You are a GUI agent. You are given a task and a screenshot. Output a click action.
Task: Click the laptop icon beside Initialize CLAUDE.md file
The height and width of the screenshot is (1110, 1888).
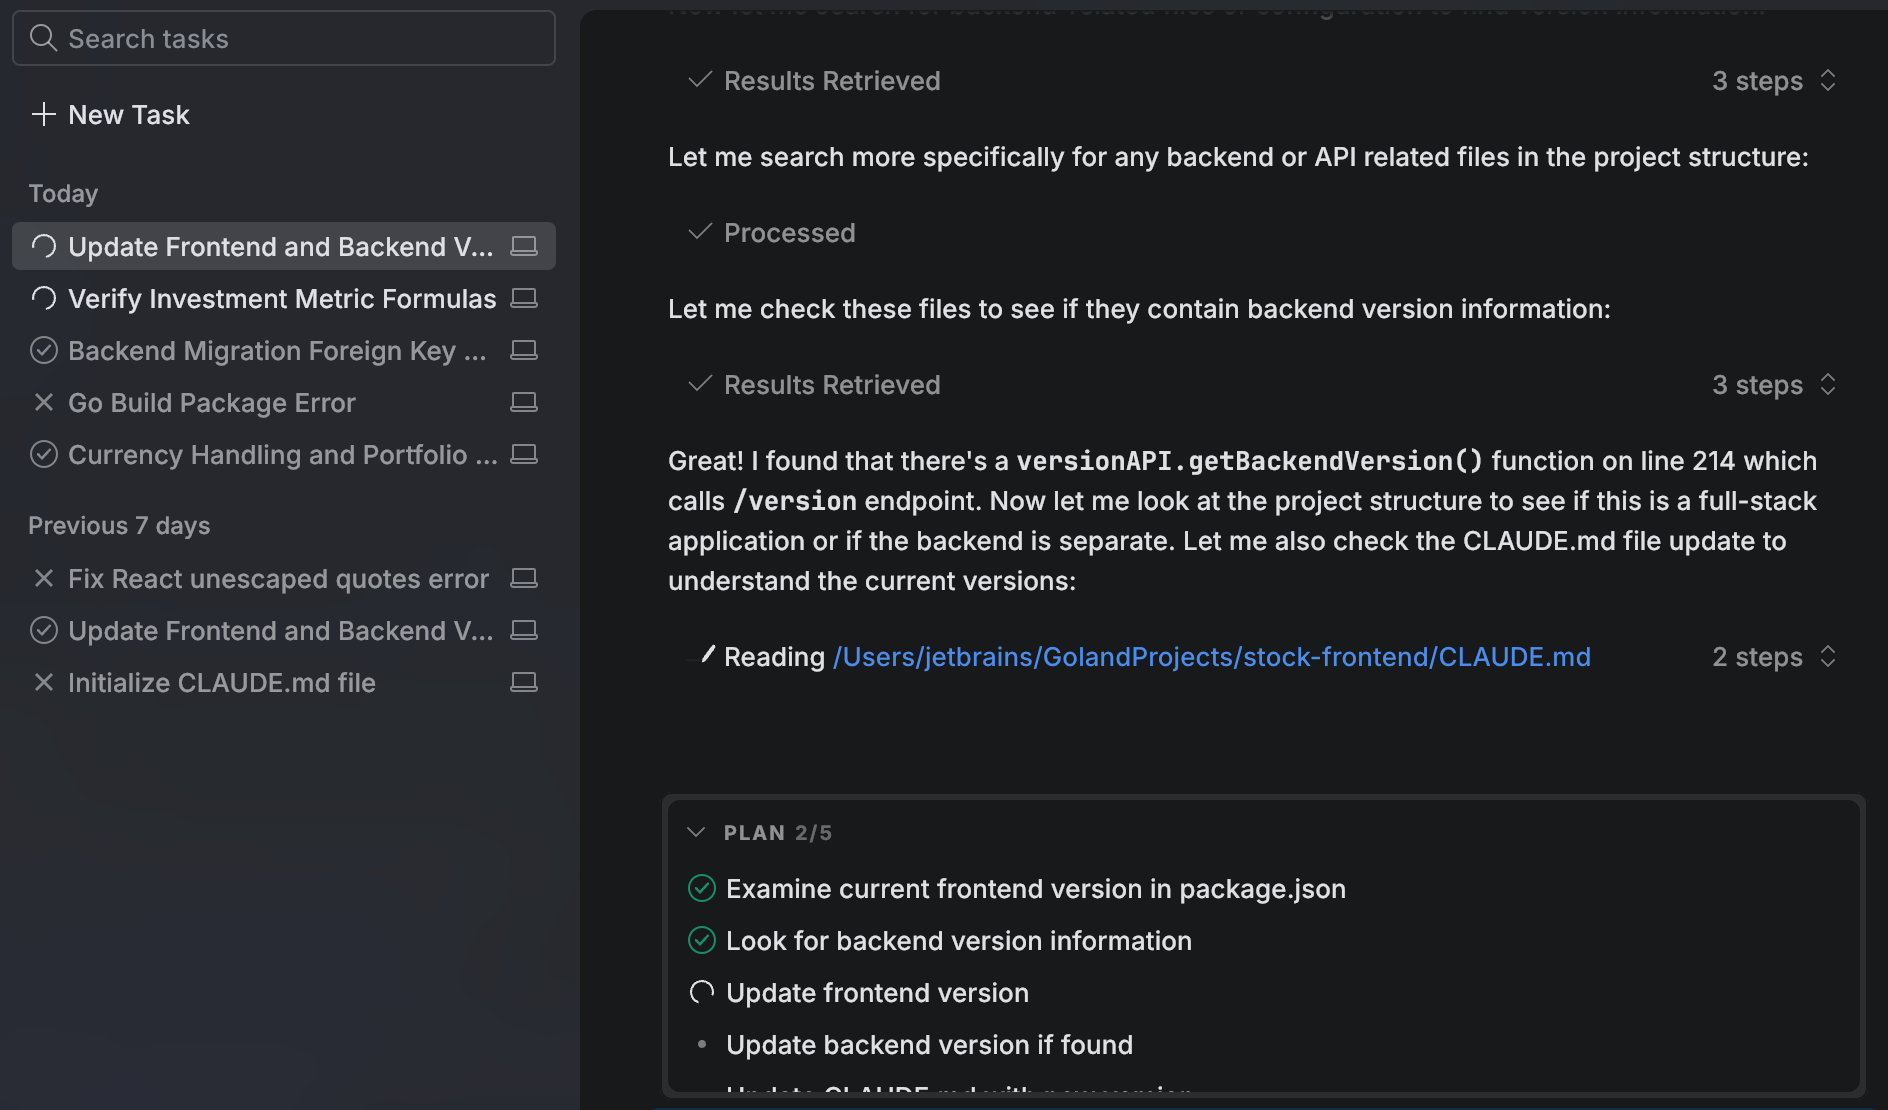coord(523,682)
